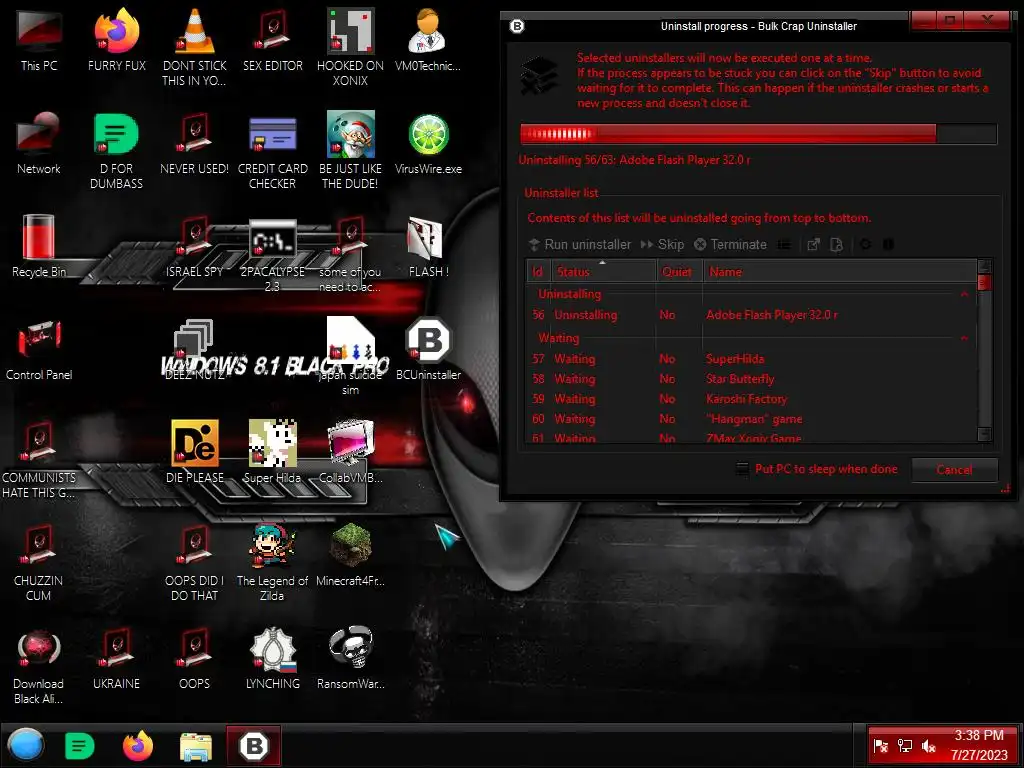Select the NEVER USED! desktop icon

(195, 144)
